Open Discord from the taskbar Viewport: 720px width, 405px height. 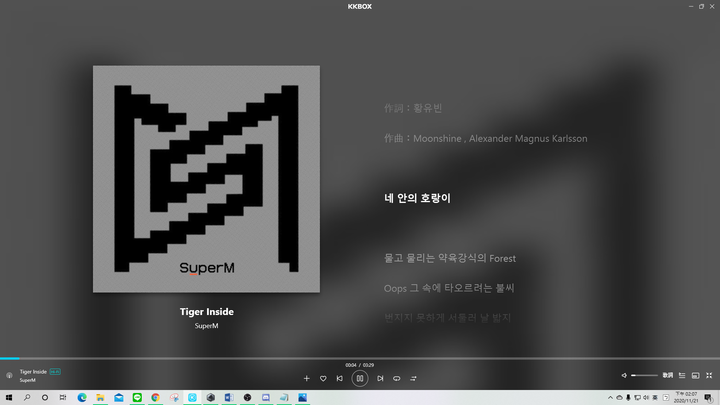[x=266, y=398]
